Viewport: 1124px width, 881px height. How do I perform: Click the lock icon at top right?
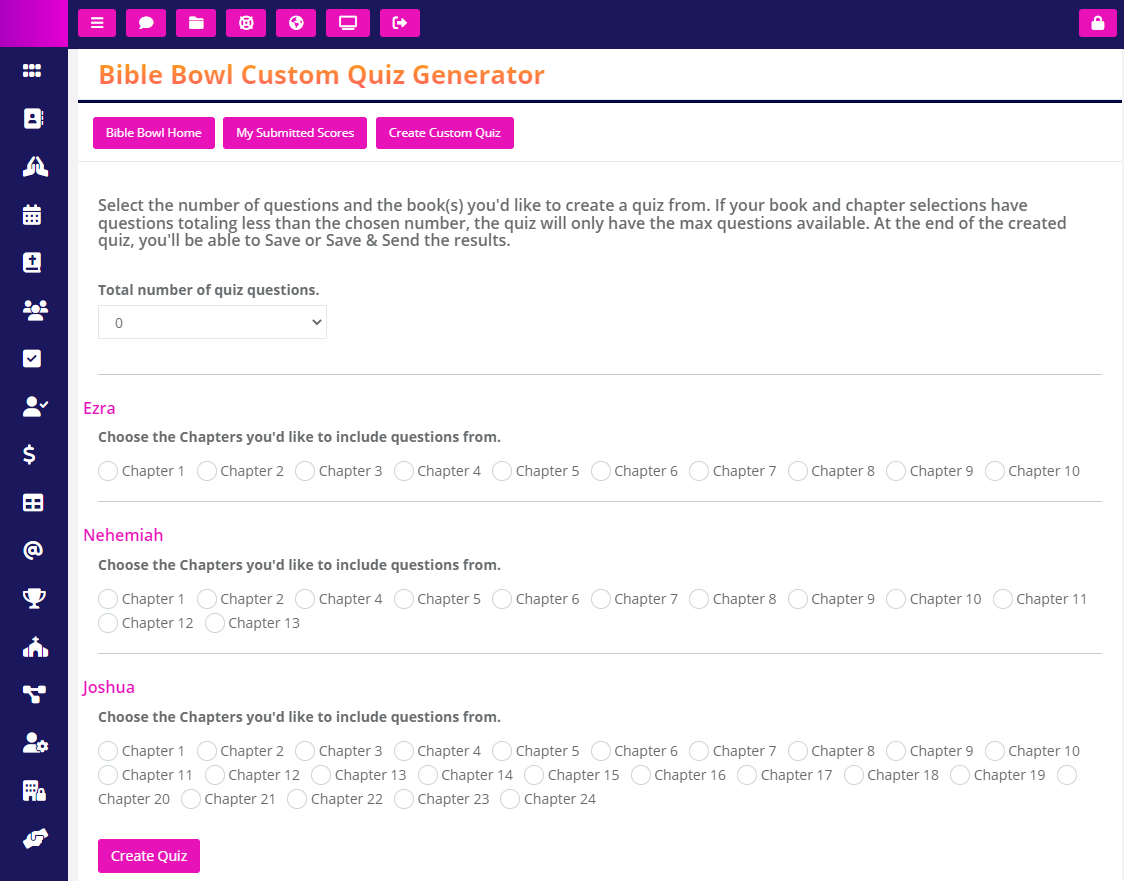click(1097, 23)
